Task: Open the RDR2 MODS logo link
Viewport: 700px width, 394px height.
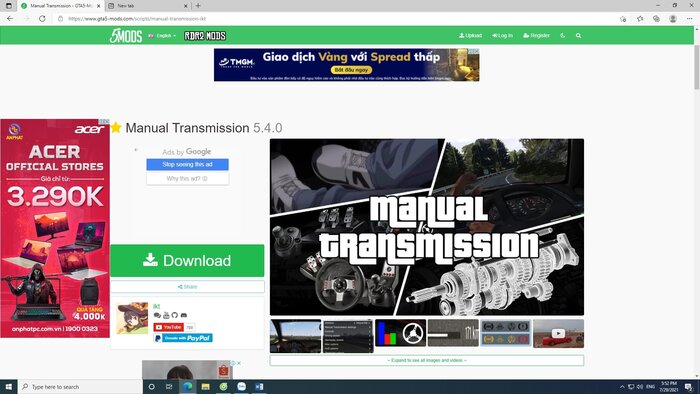Action: point(205,36)
